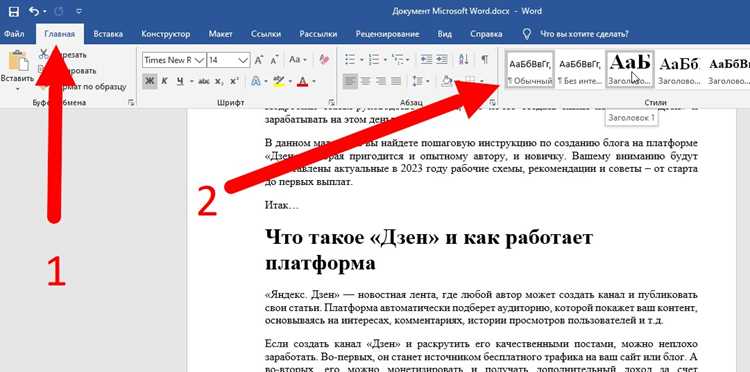The image size is (750, 372).
Task: Click the Center alignment icon
Action: pos(365,81)
